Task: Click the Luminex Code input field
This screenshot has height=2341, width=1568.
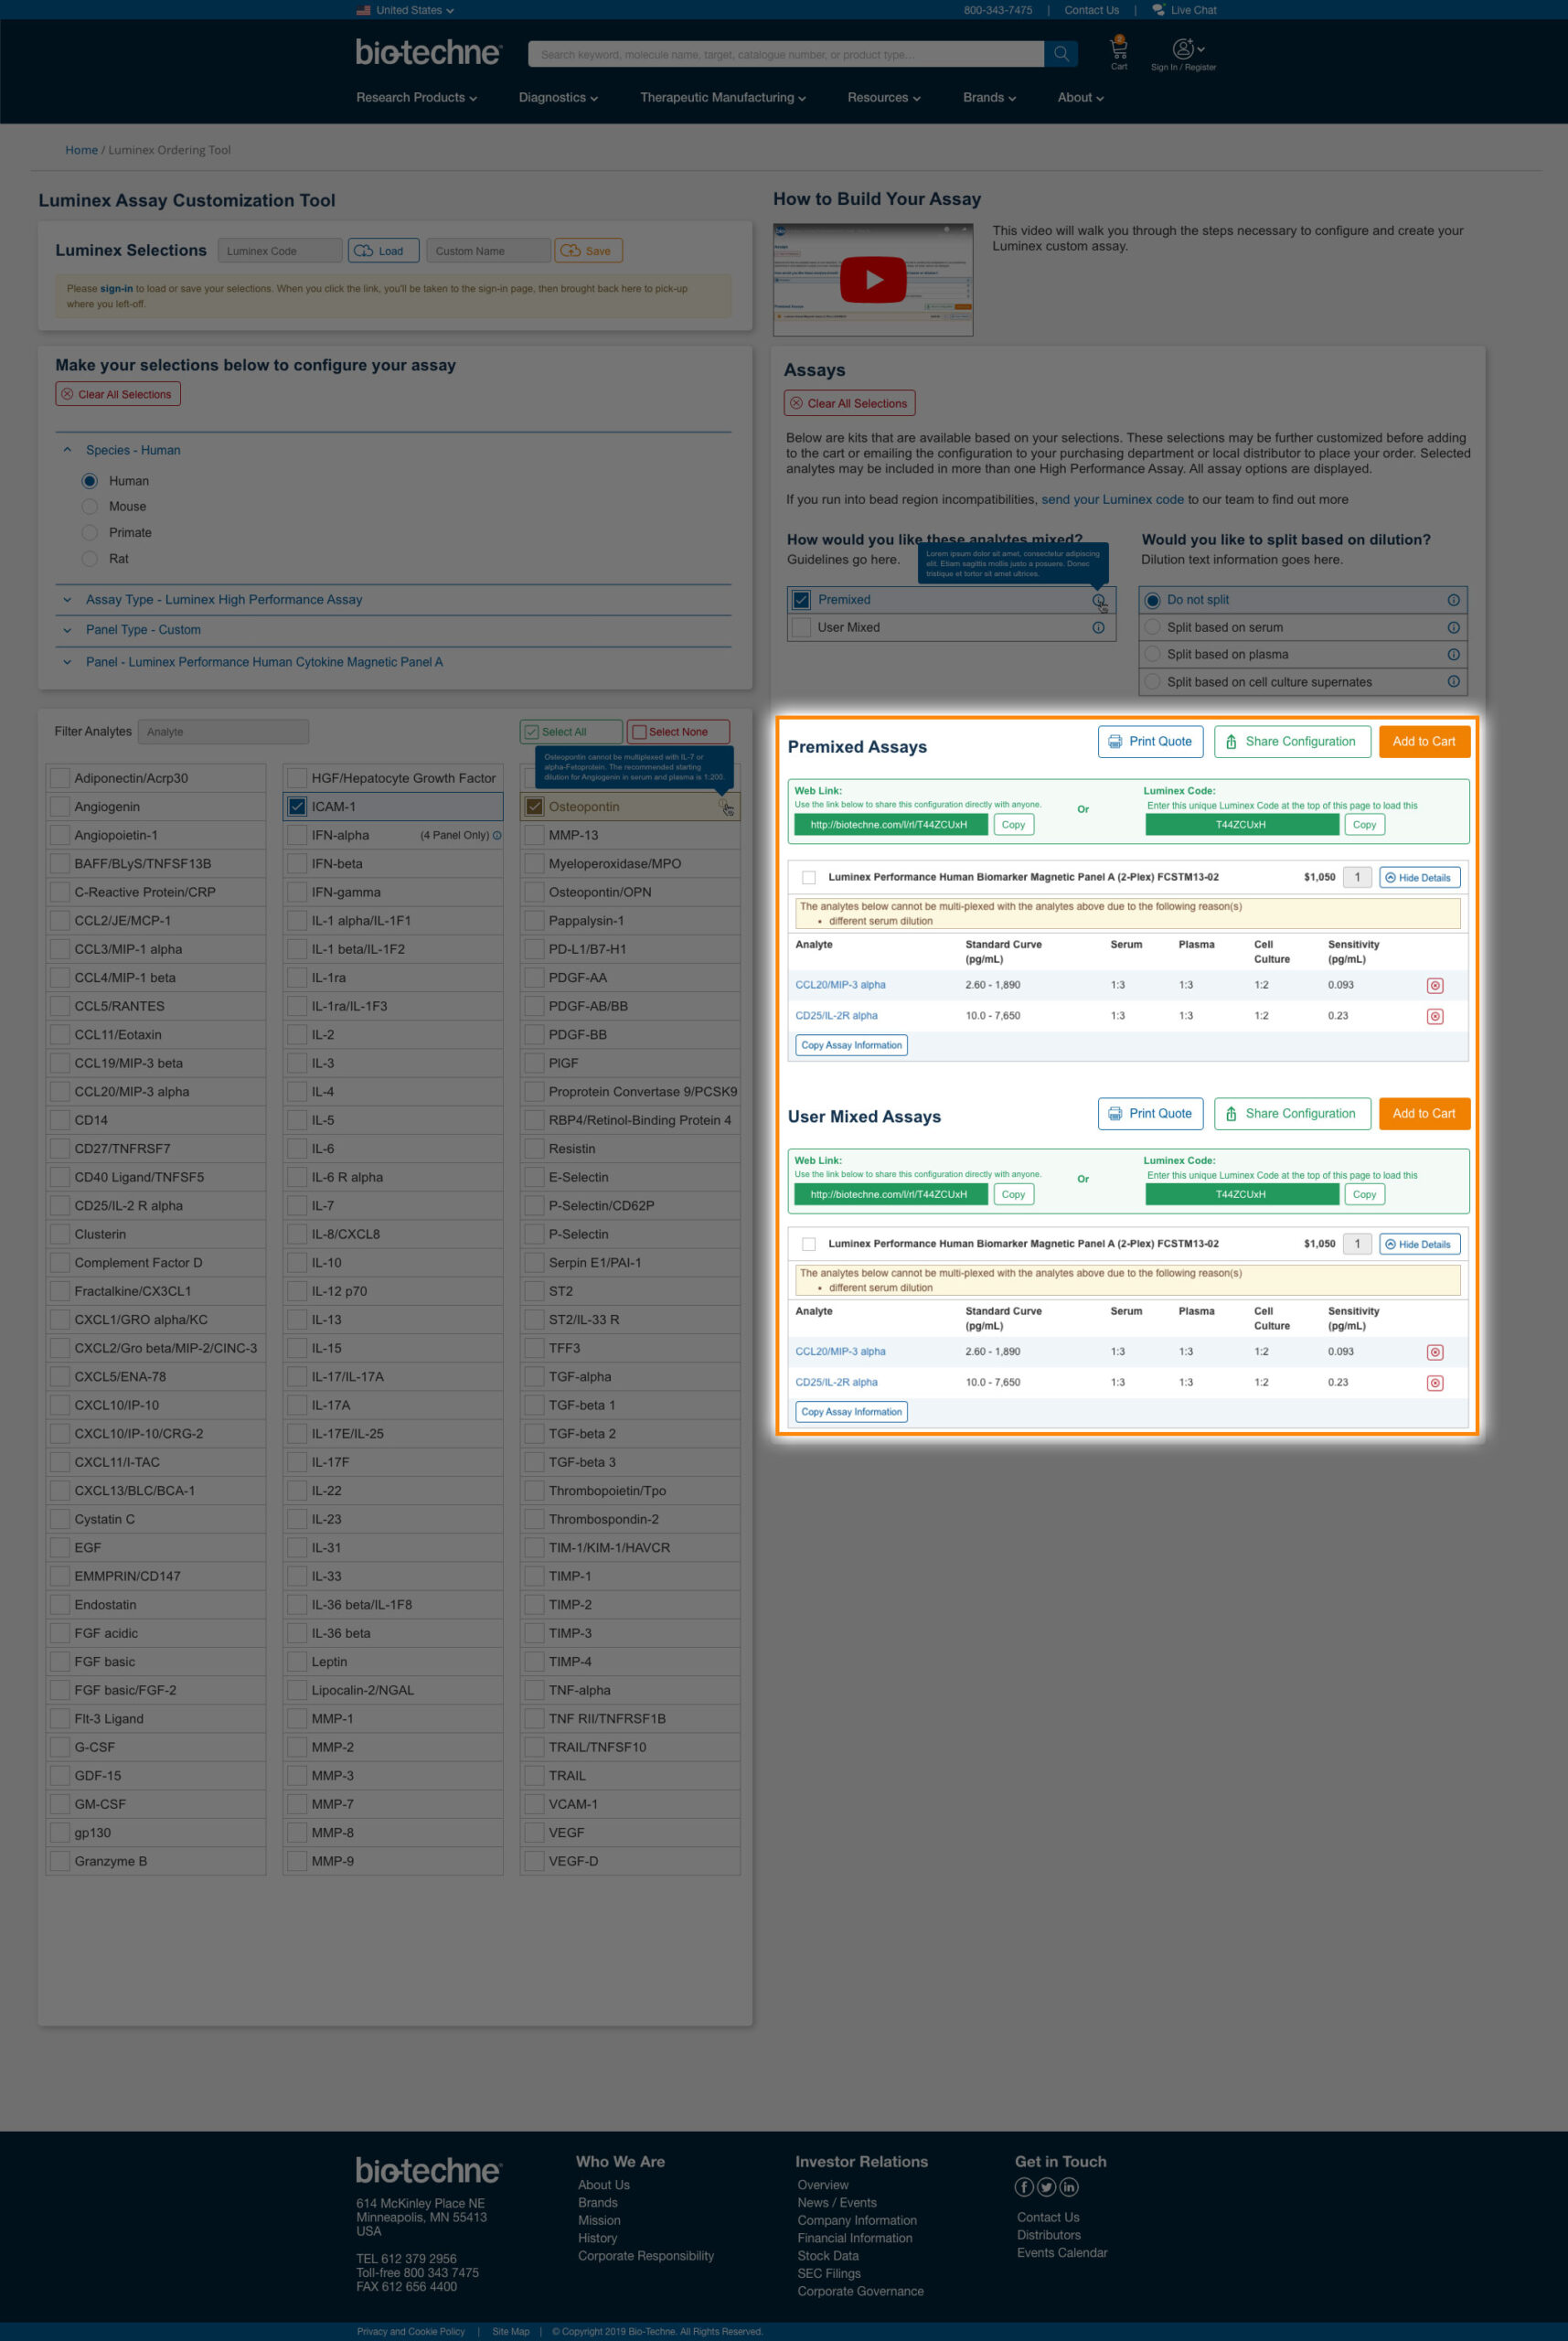Action: point(280,251)
